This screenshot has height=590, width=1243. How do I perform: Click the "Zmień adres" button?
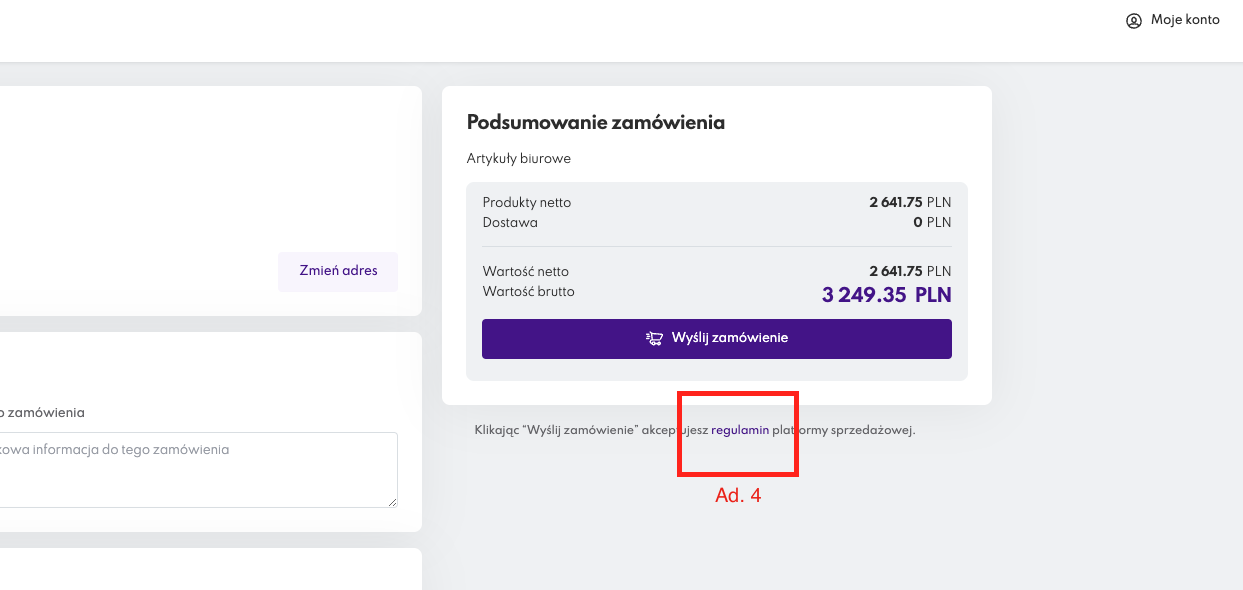point(338,271)
